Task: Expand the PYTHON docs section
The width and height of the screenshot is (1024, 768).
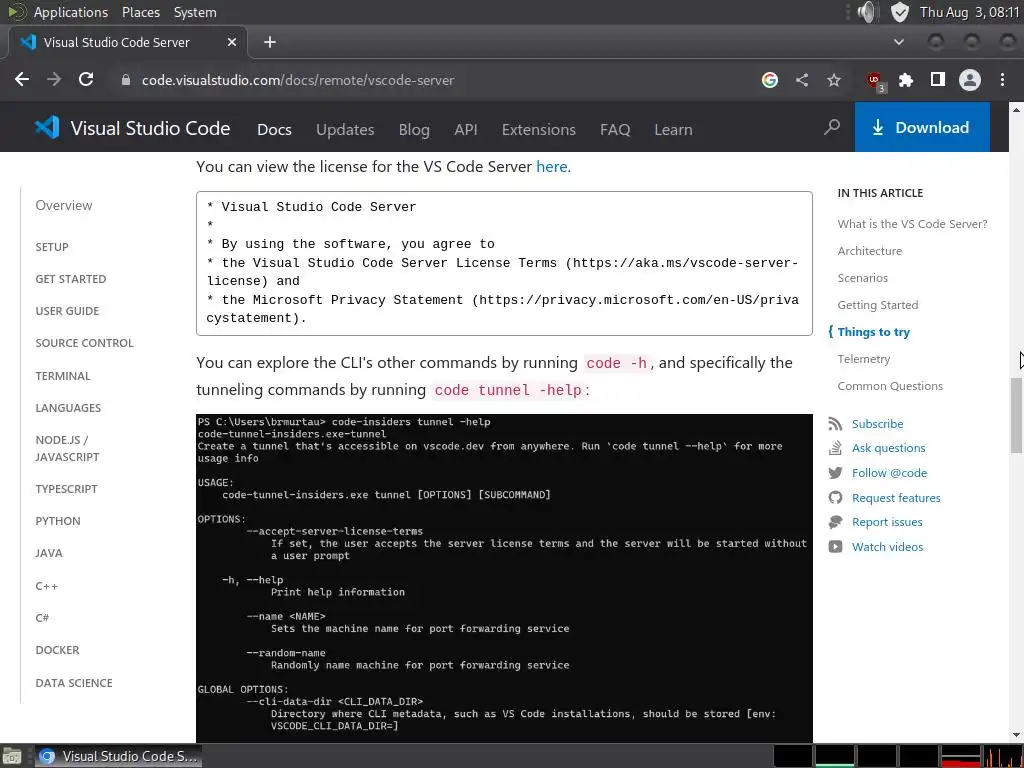Action: 58,521
